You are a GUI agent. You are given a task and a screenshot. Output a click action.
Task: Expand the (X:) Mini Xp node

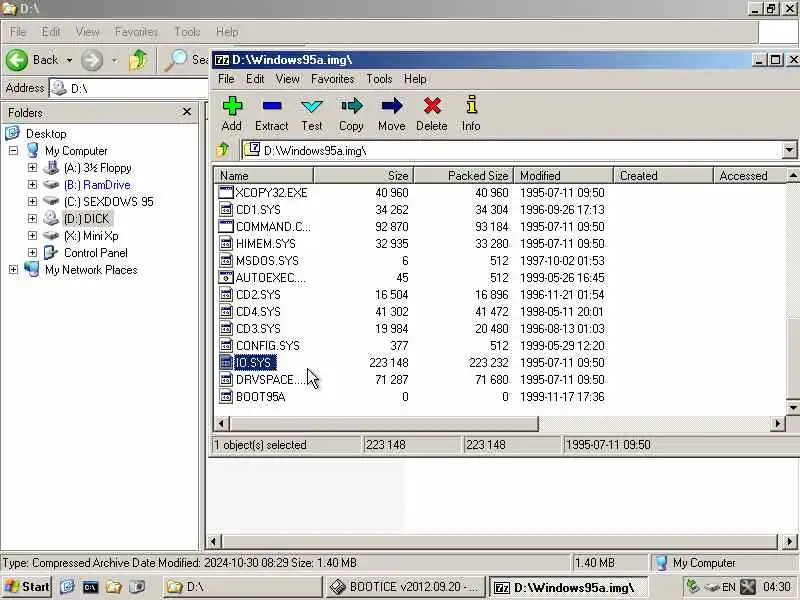click(x=32, y=235)
